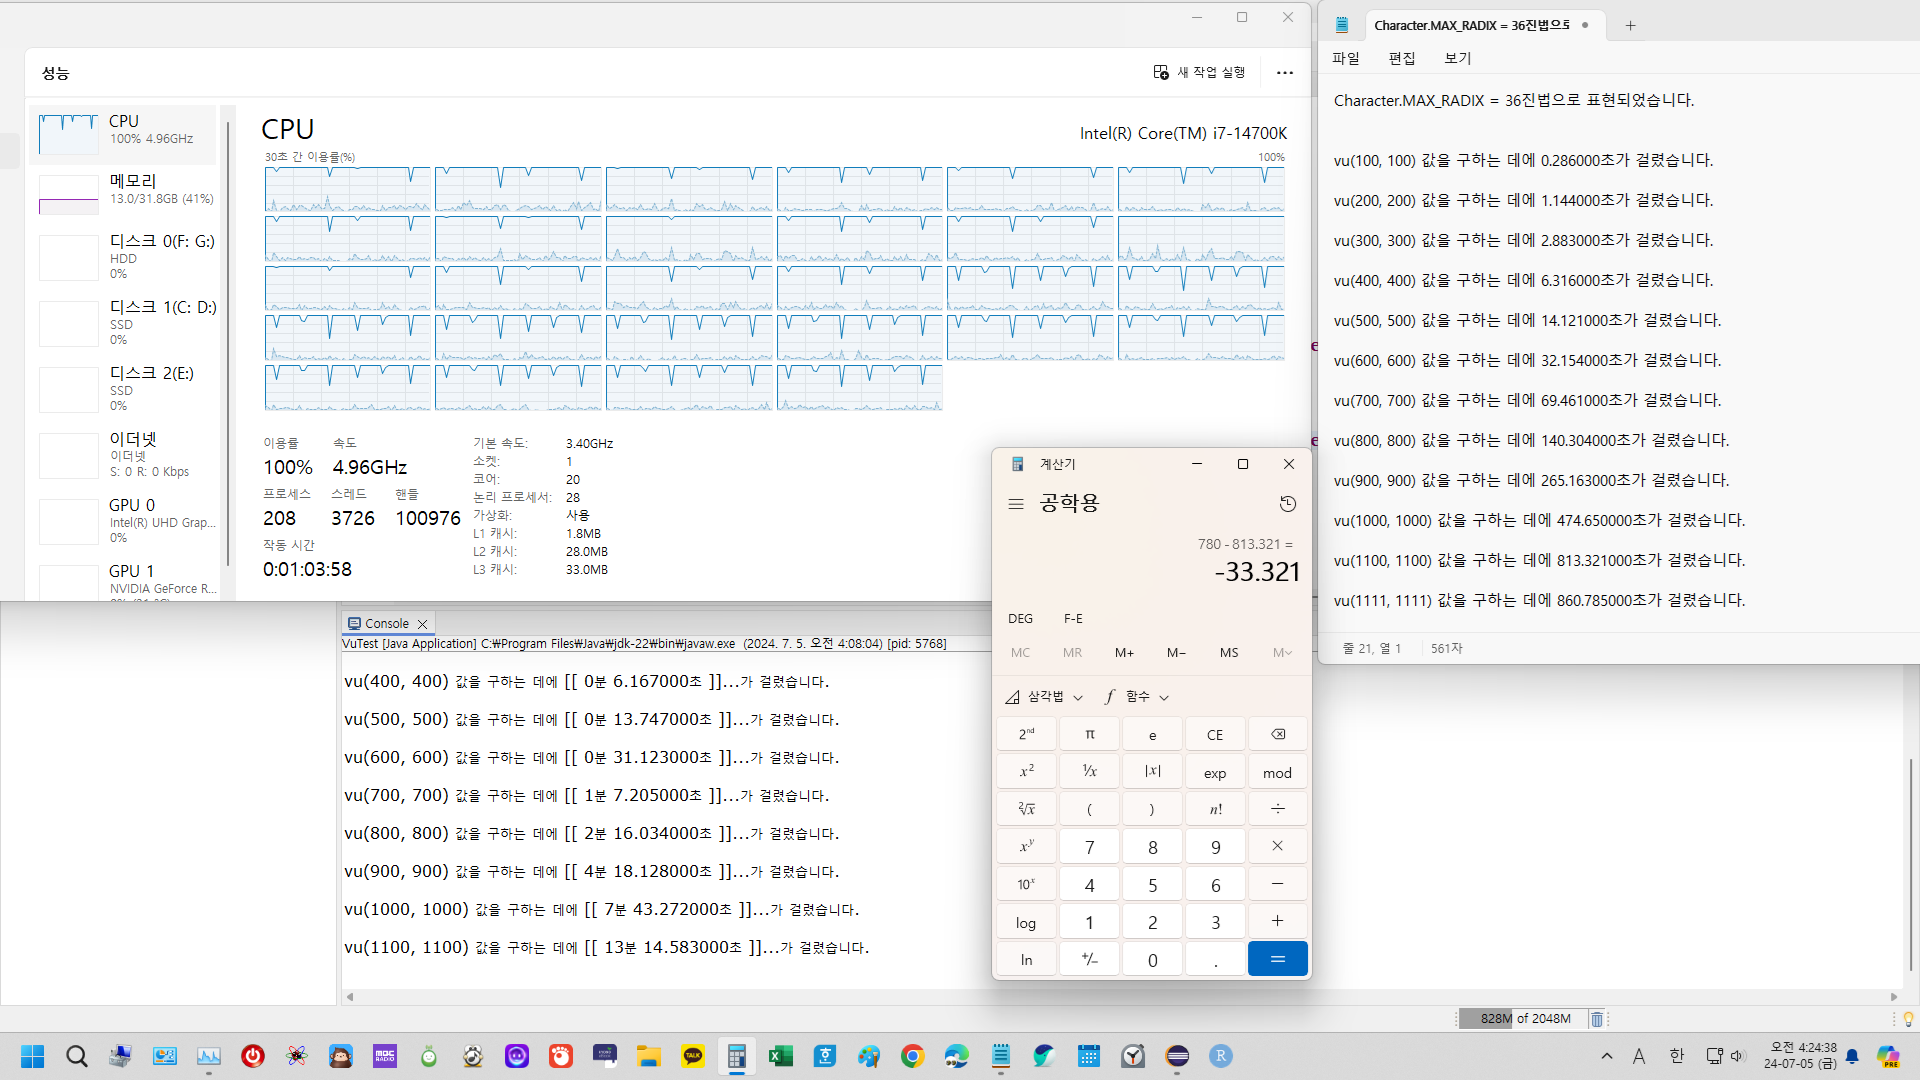Select the Console tab

coord(386,623)
